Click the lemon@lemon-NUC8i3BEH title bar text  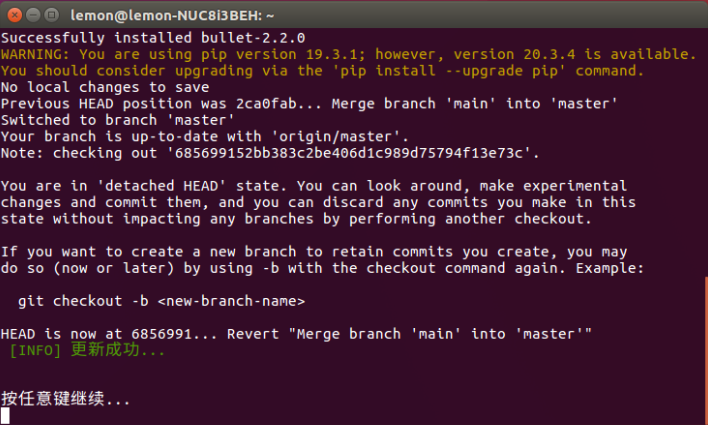point(172,16)
